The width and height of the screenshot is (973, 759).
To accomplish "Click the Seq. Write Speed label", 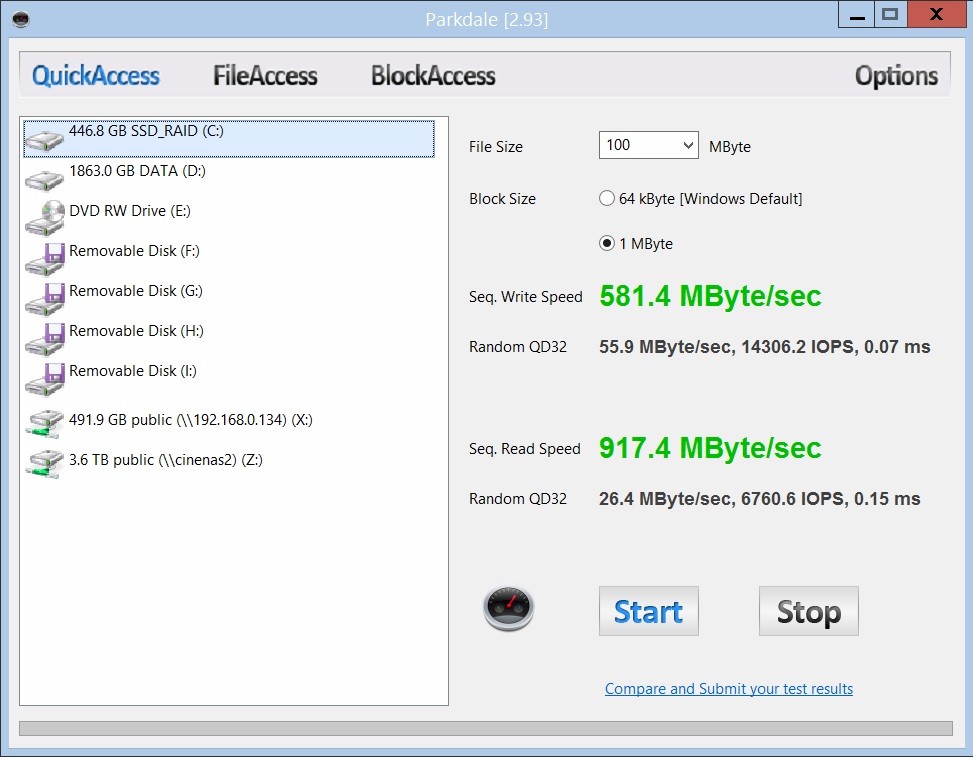I will pos(526,297).
